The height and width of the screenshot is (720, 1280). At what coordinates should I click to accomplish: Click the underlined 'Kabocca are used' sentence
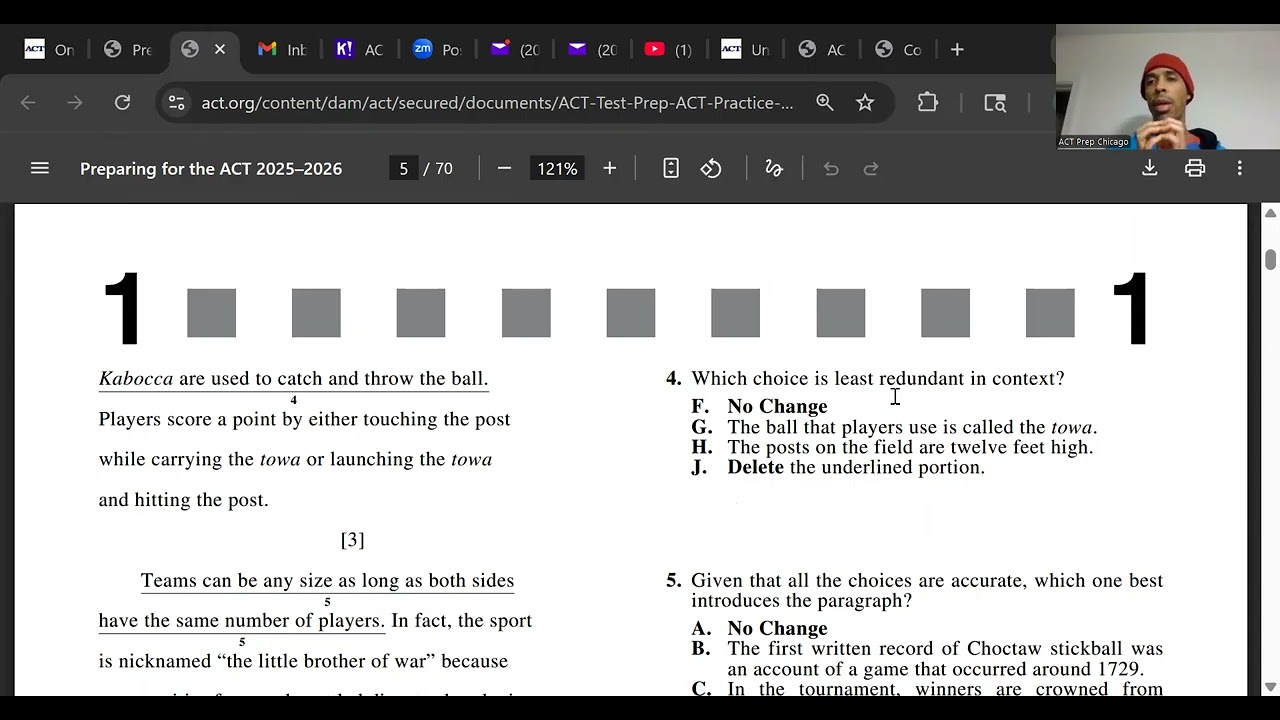(293, 378)
